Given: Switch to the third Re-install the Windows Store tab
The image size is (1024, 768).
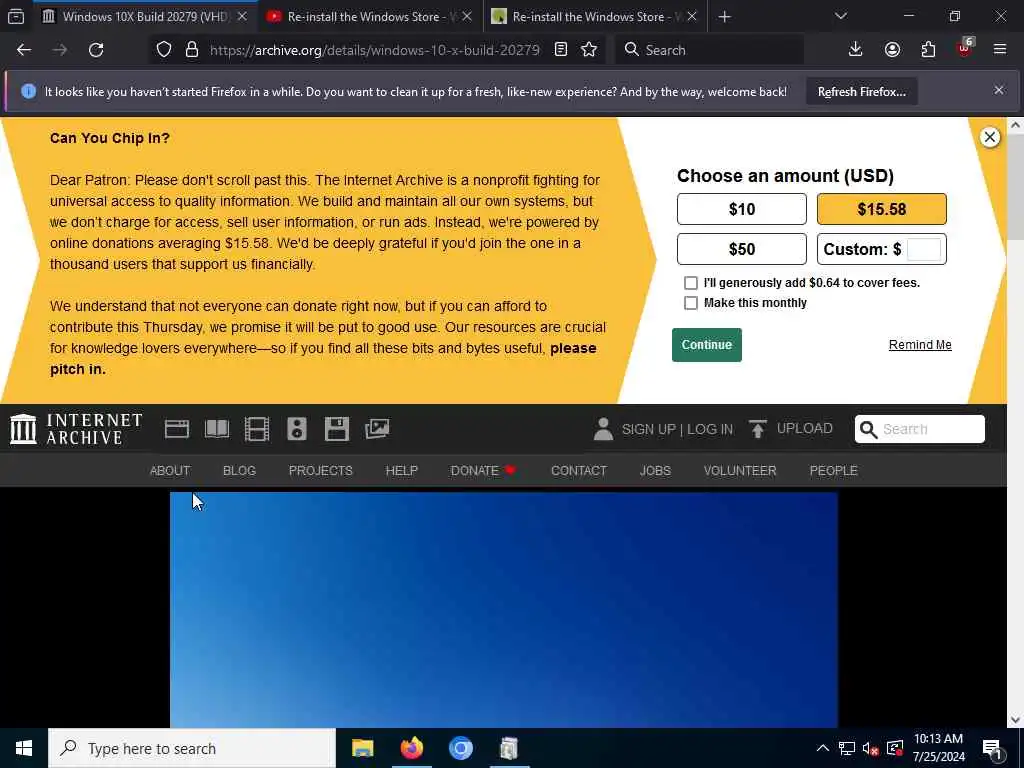Looking at the screenshot, I should [594, 16].
